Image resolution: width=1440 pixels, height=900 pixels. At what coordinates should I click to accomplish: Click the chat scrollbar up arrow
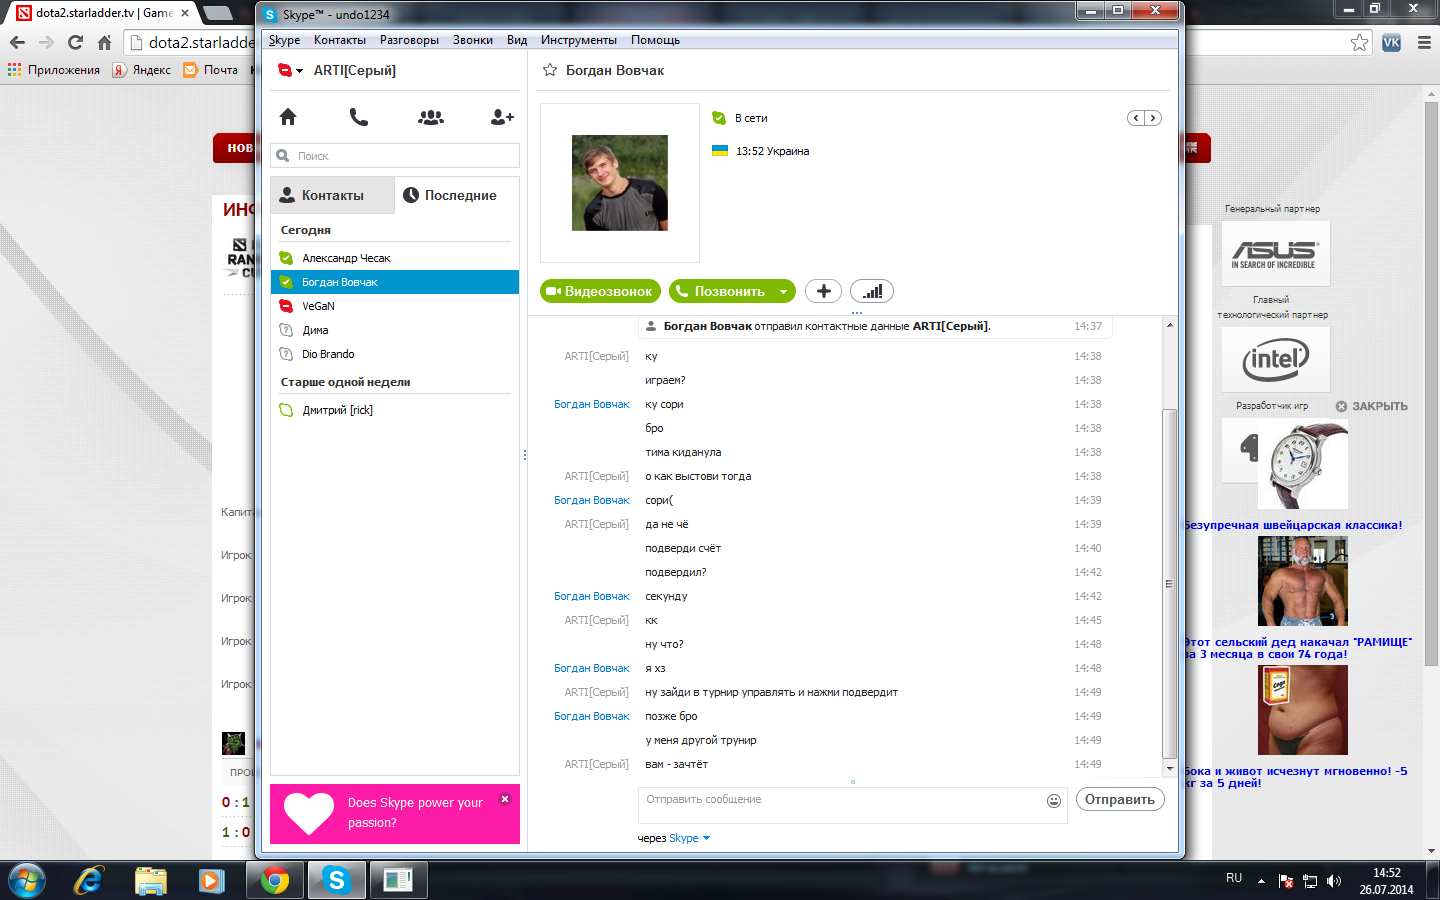(x=1169, y=325)
